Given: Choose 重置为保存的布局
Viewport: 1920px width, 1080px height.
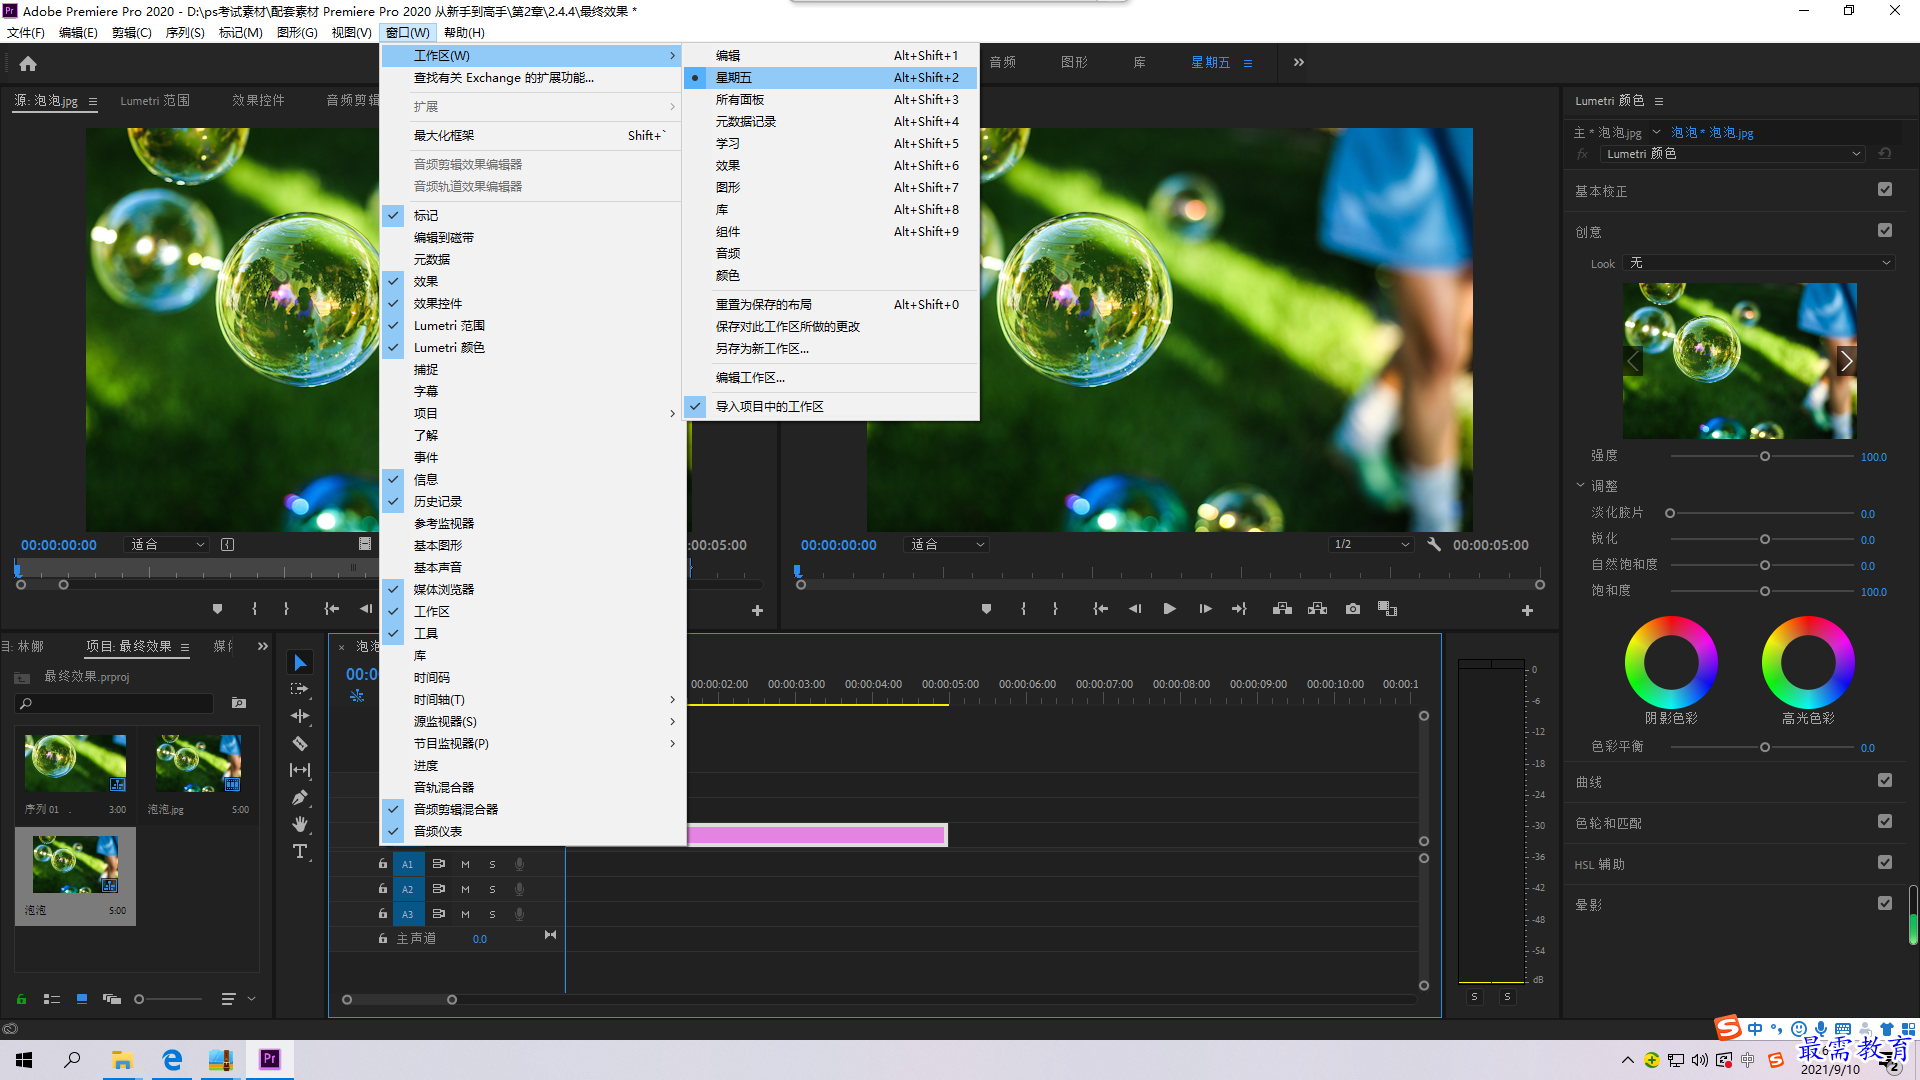Looking at the screenshot, I should point(831,305).
